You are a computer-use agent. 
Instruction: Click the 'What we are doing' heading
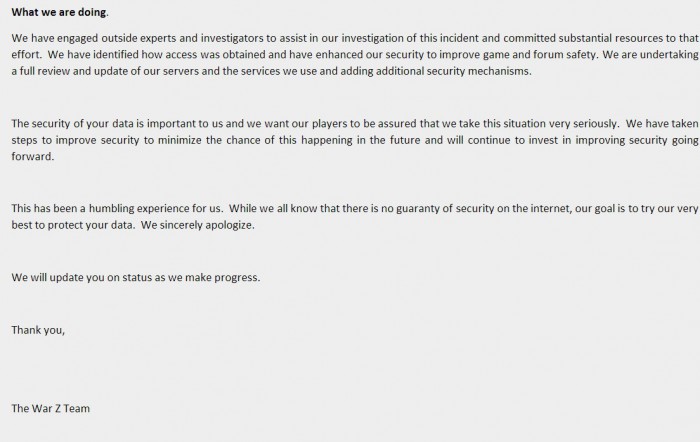click(59, 13)
